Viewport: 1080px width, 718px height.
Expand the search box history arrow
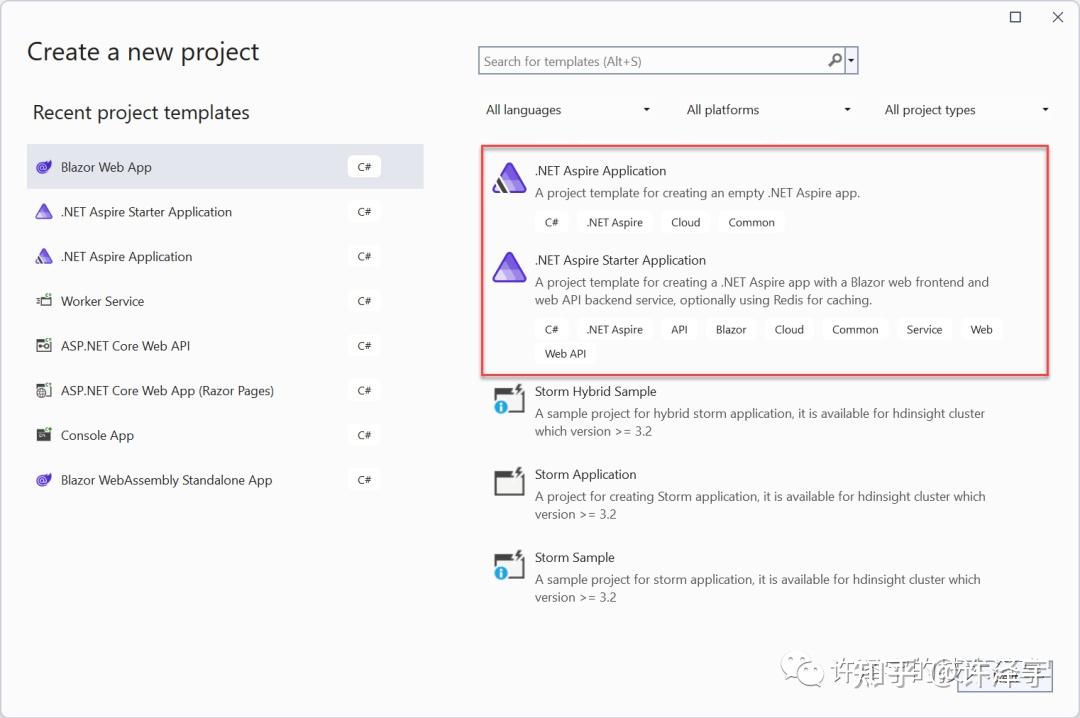click(x=852, y=60)
